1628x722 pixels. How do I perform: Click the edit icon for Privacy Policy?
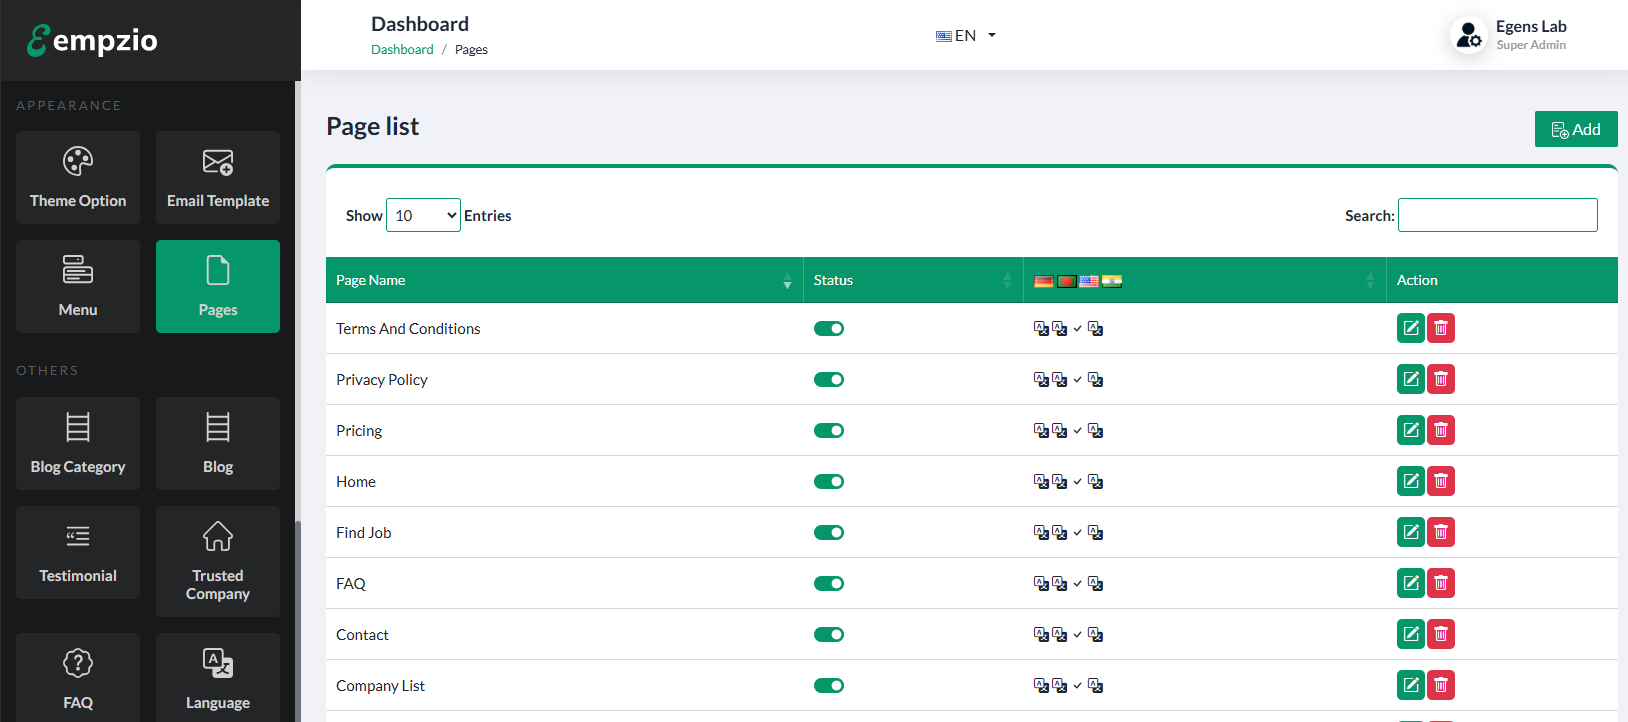pyautogui.click(x=1410, y=379)
